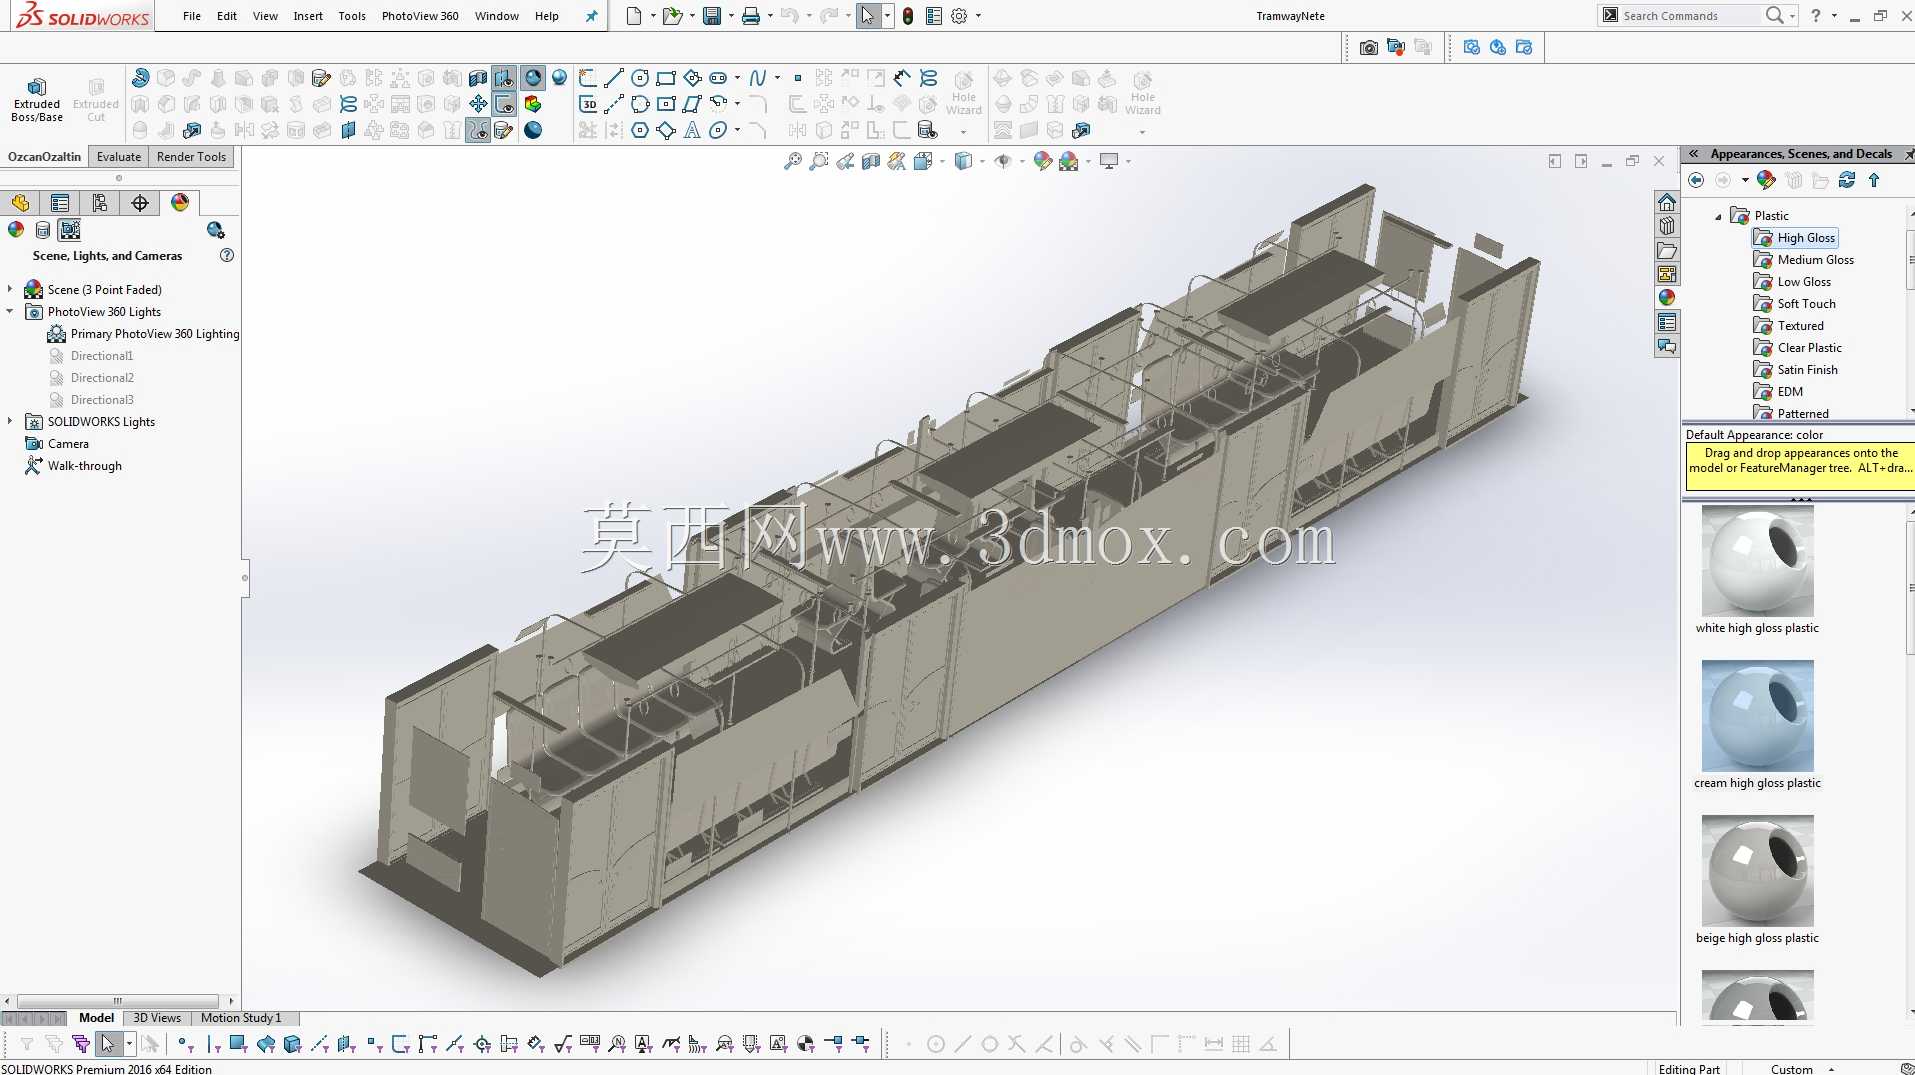Click the Edit Appearance color ball icon

click(1042, 161)
